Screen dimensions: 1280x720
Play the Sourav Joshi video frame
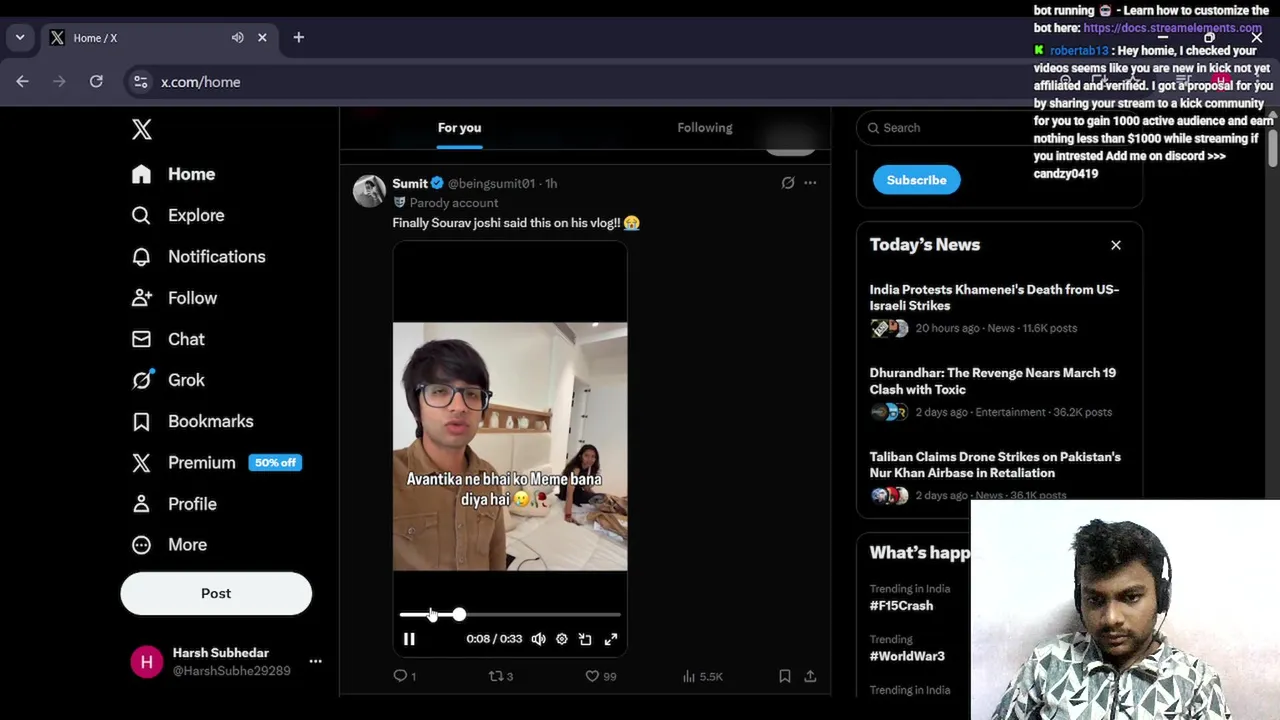coord(510,446)
